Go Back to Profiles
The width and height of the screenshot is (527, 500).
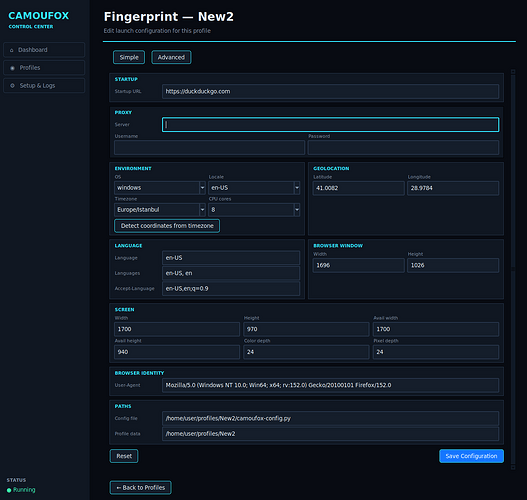click(140, 488)
